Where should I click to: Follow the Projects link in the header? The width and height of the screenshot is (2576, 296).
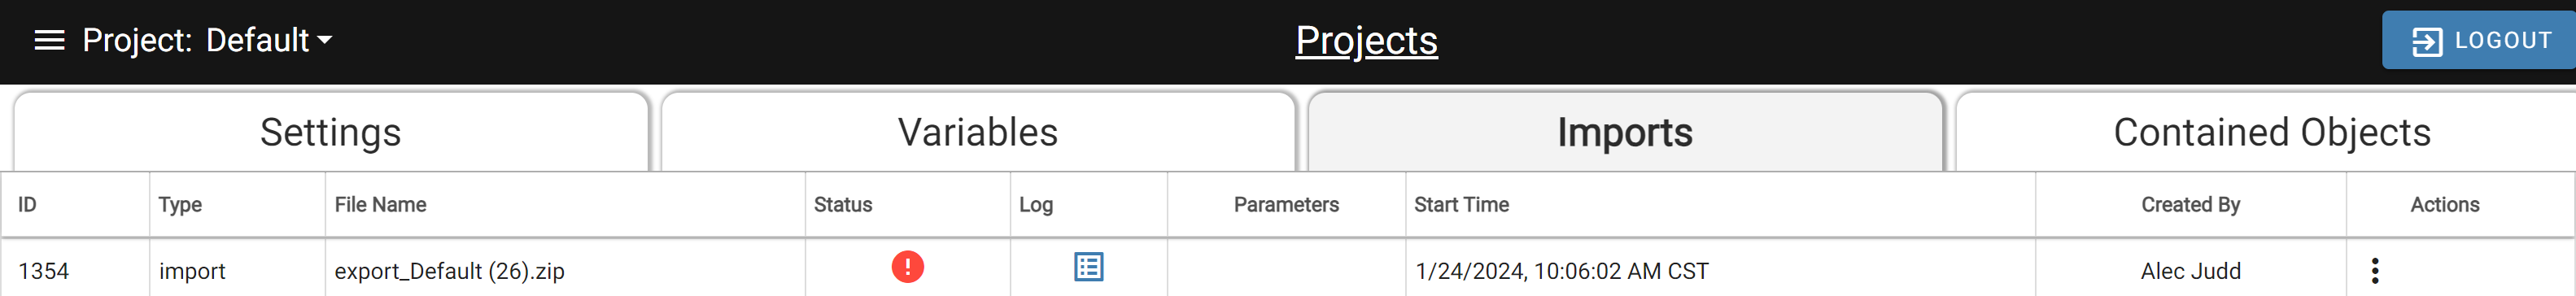point(1366,41)
